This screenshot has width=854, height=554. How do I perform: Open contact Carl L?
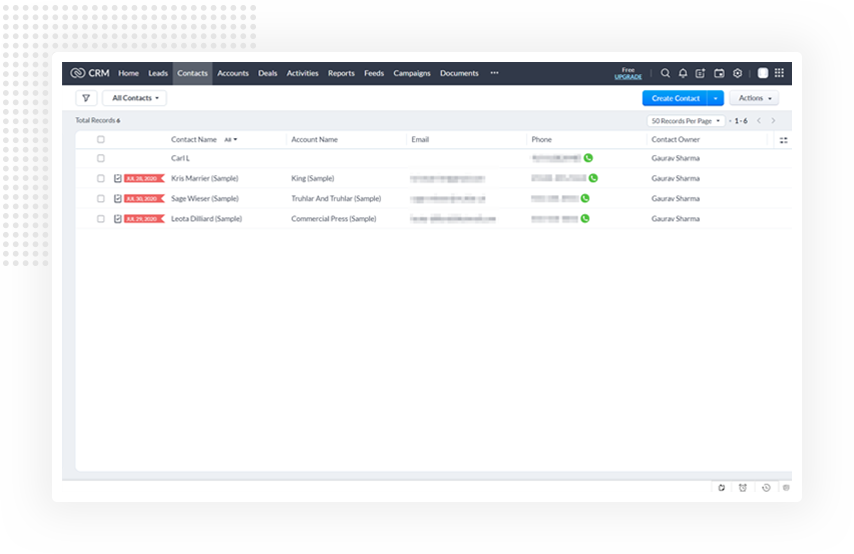tap(180, 158)
